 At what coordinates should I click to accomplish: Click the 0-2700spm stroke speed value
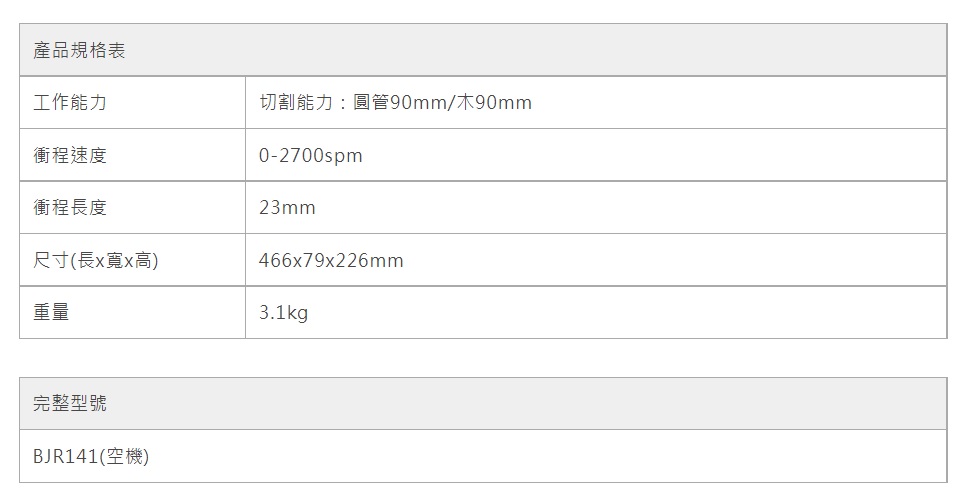click(310, 156)
